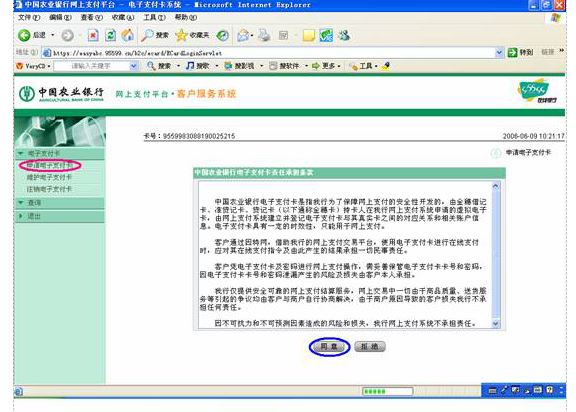Screen dimensions: 576x412
Task: Open the 工具 menu in menu bar
Action: pyautogui.click(x=154, y=17)
